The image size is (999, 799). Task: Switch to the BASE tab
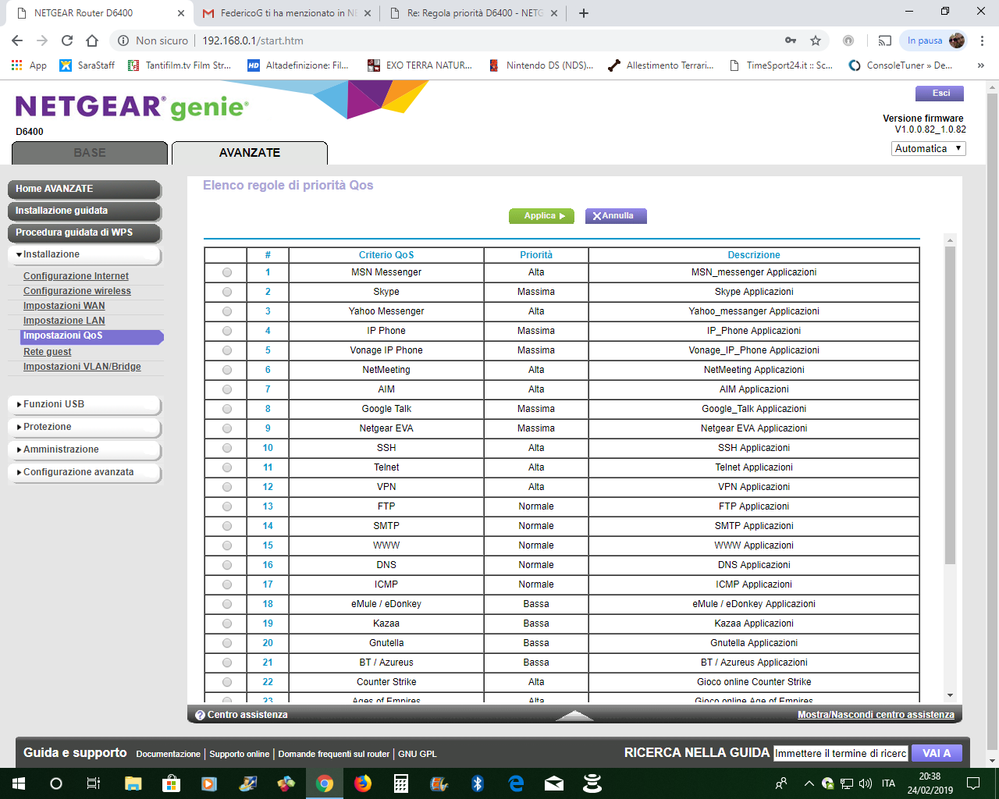pos(90,153)
